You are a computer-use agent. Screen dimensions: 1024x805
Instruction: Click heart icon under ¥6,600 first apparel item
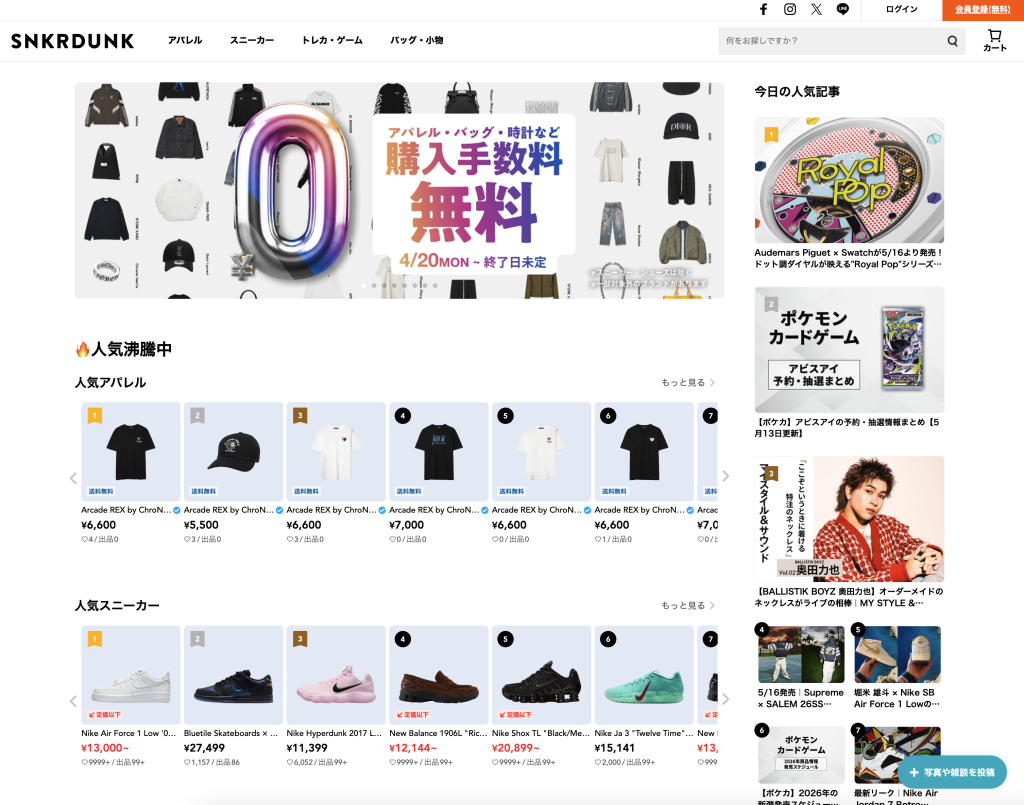pyautogui.click(x=84, y=539)
